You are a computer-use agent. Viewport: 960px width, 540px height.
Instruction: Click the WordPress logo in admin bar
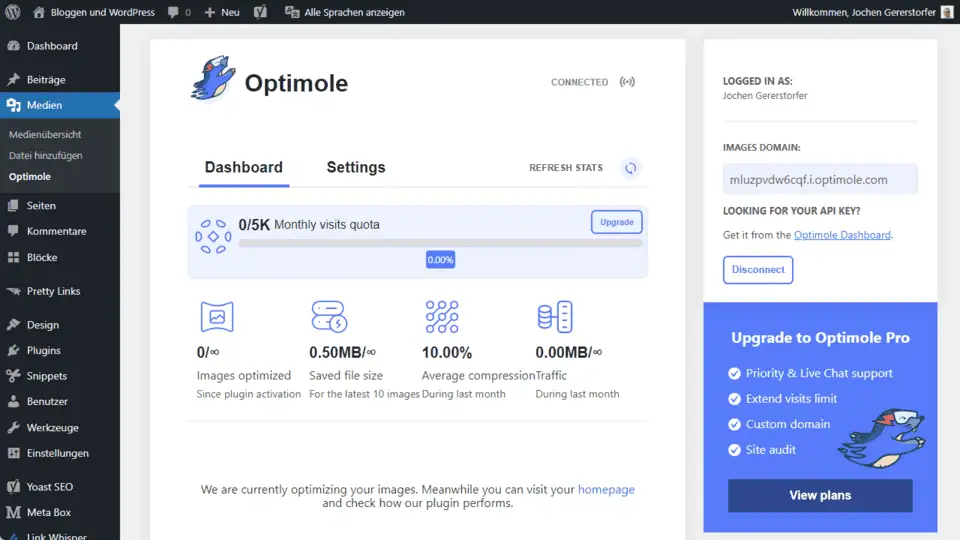point(13,12)
